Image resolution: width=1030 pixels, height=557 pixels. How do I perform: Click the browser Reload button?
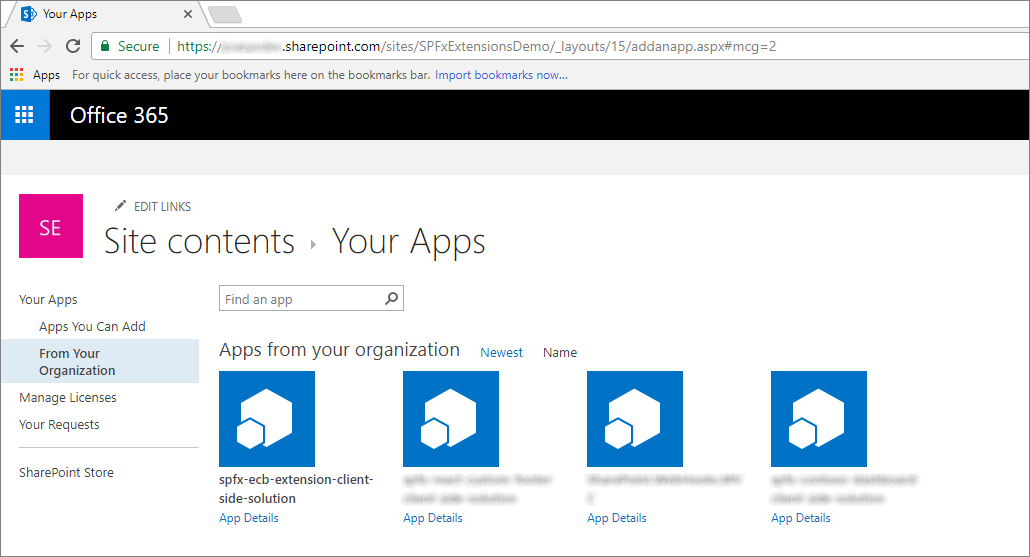click(73, 46)
